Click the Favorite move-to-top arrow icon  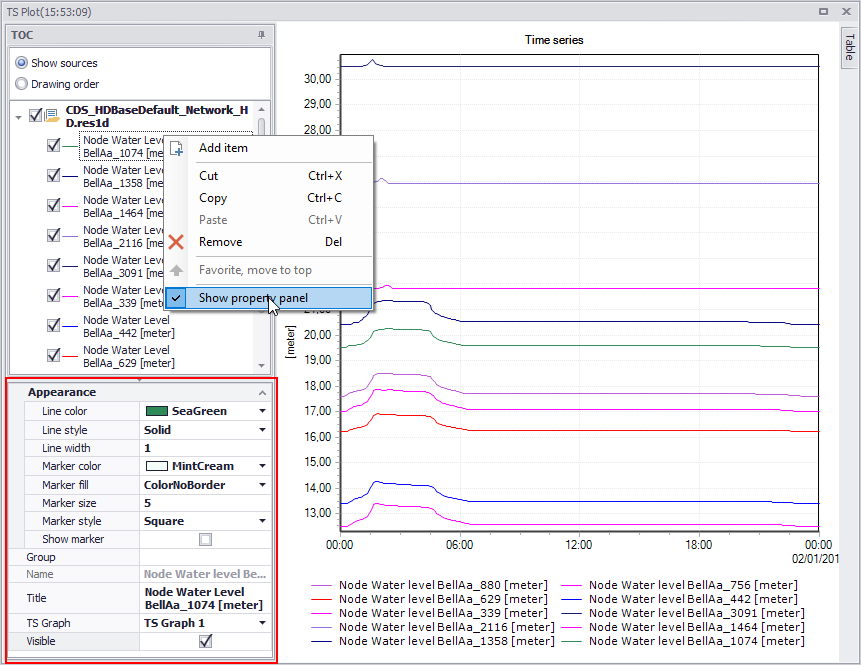[176, 270]
